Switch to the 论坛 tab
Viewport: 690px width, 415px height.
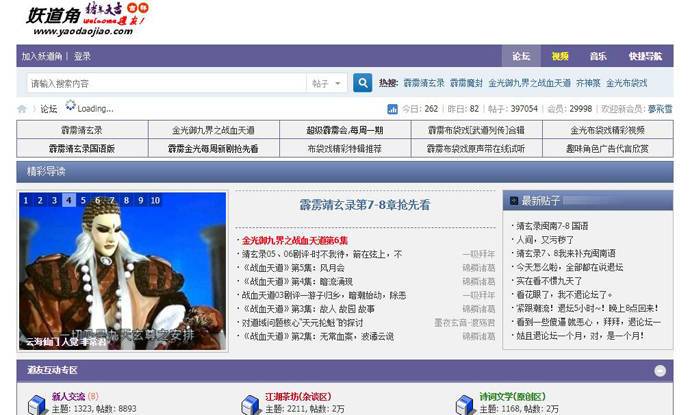pyautogui.click(x=521, y=56)
